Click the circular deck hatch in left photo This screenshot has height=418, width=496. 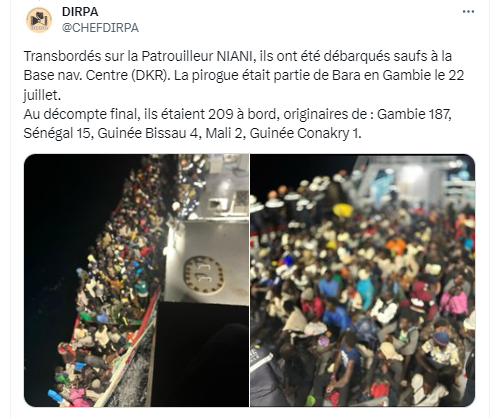[x=204, y=275]
